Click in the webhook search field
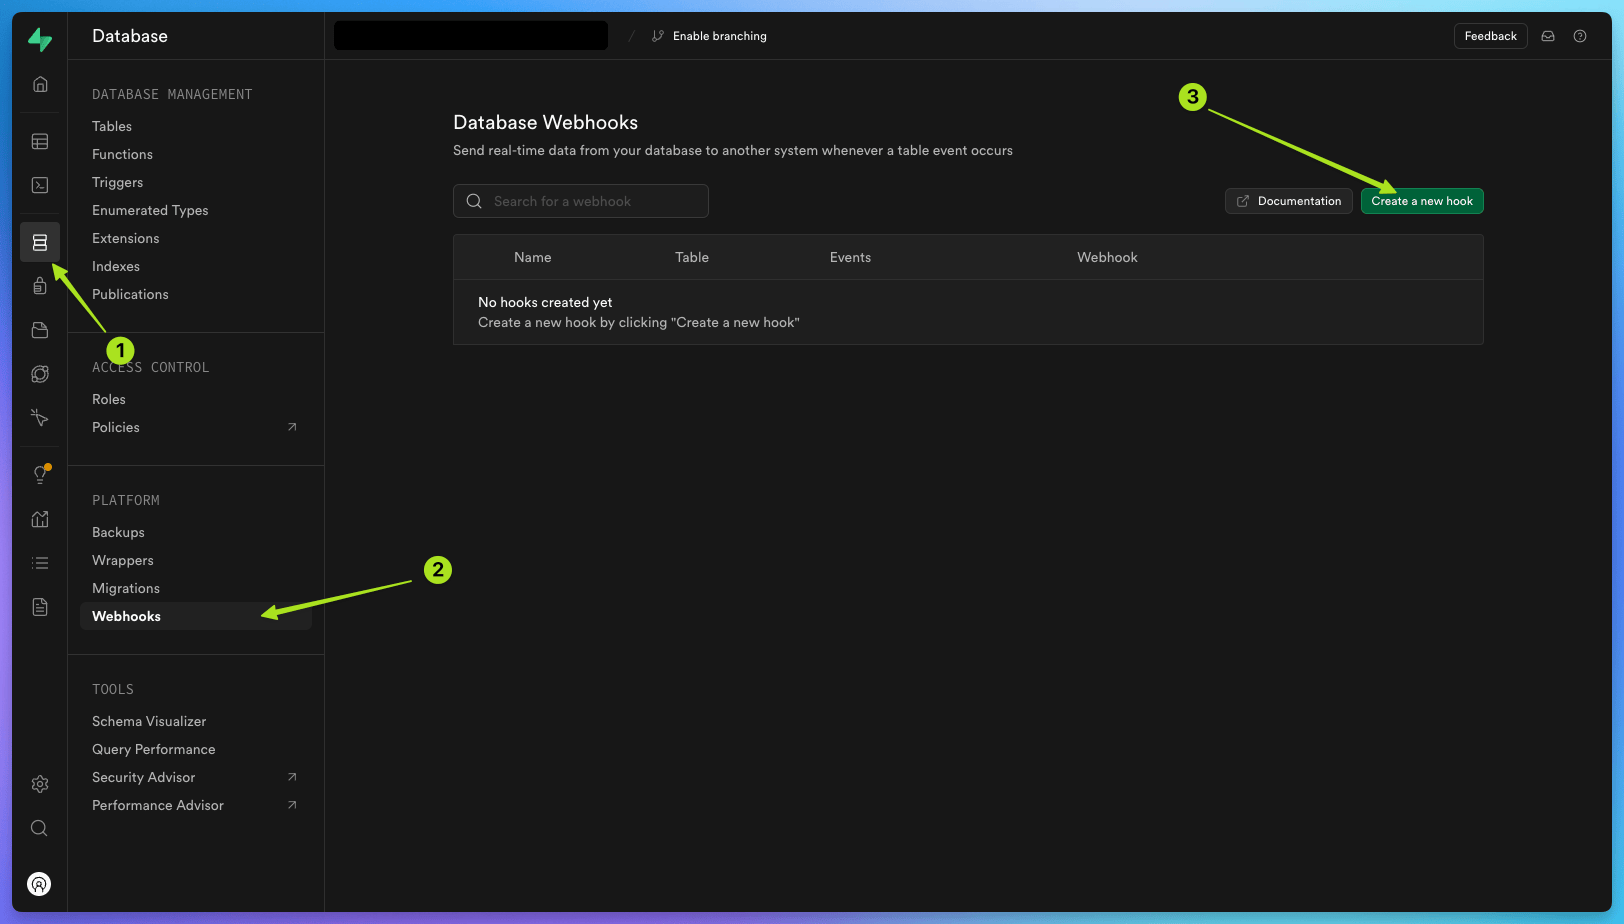Image resolution: width=1624 pixels, height=924 pixels. click(x=580, y=201)
